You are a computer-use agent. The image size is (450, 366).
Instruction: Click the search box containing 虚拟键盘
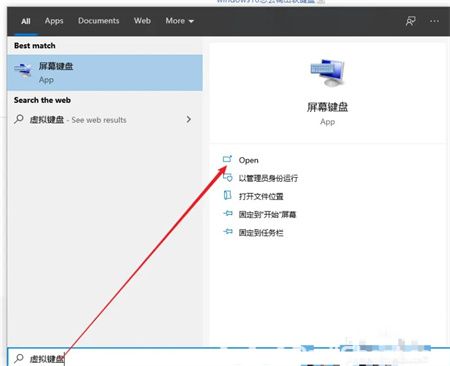tap(228, 358)
